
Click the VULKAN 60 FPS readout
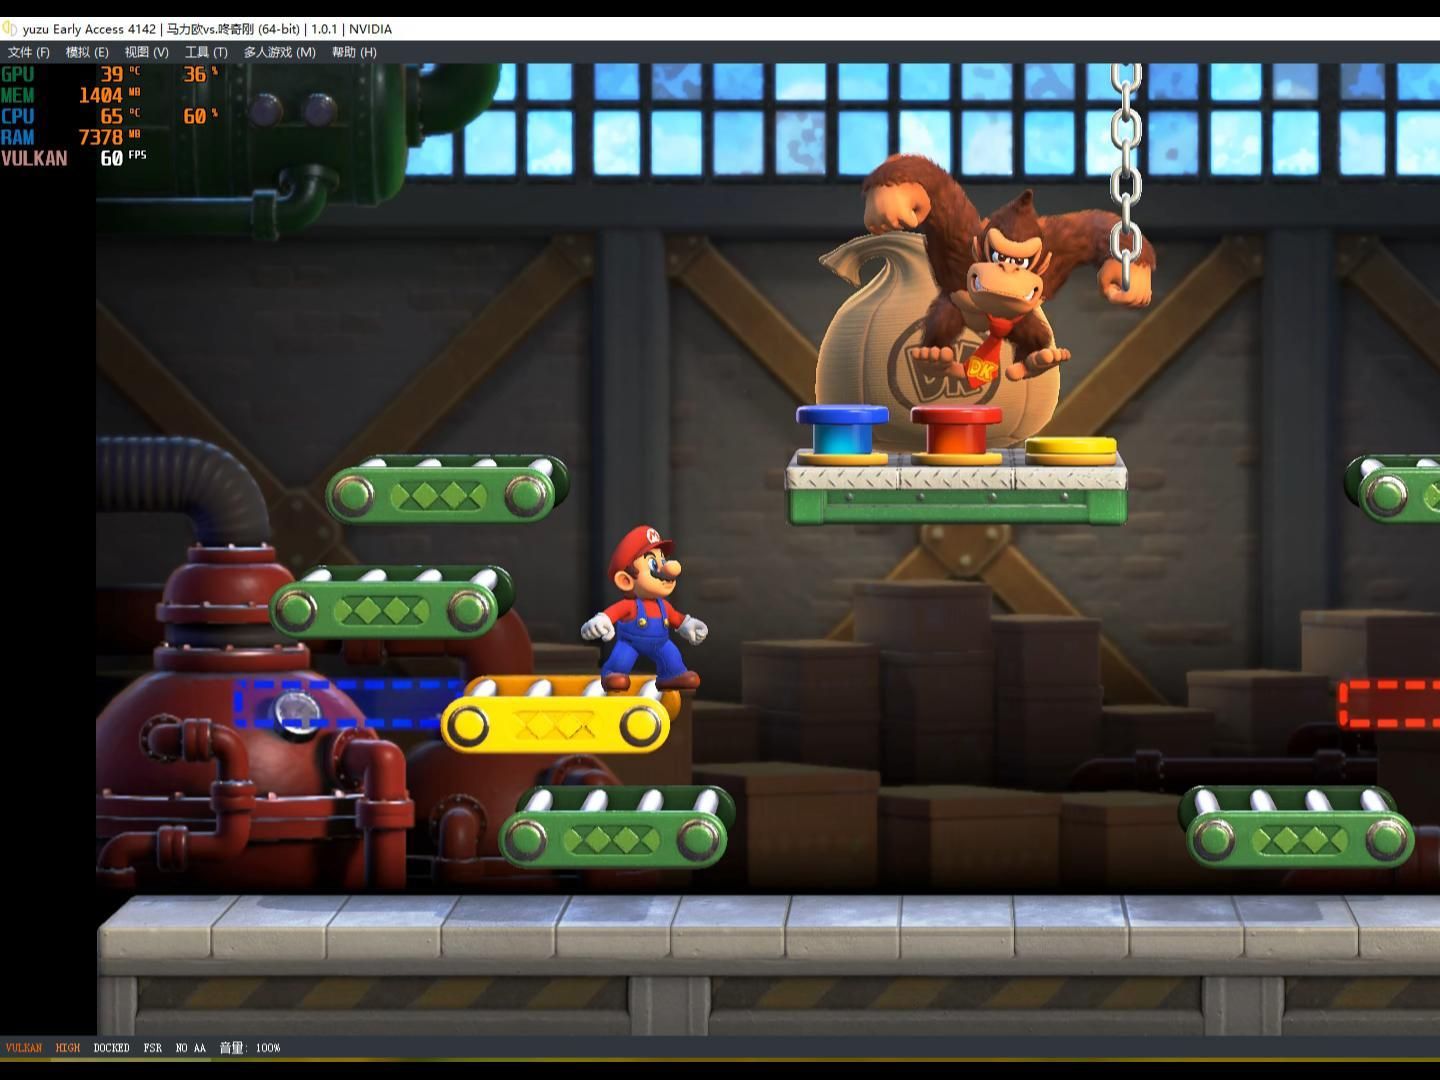pos(74,158)
